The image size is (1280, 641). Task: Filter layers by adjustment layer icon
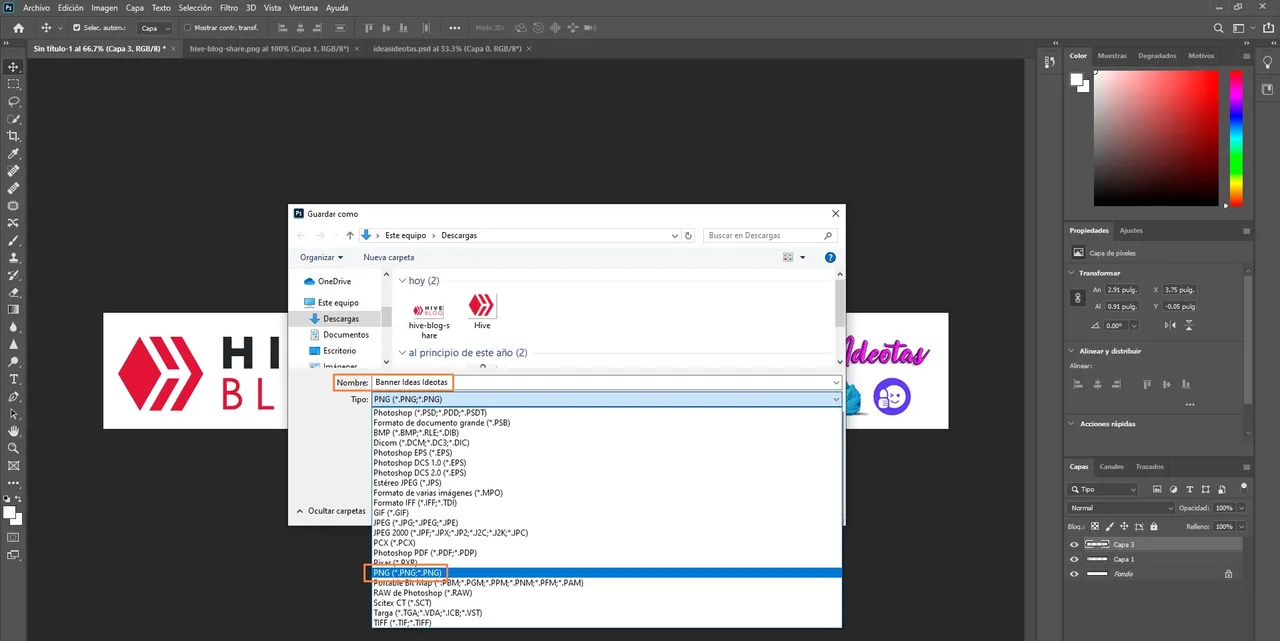(1171, 490)
